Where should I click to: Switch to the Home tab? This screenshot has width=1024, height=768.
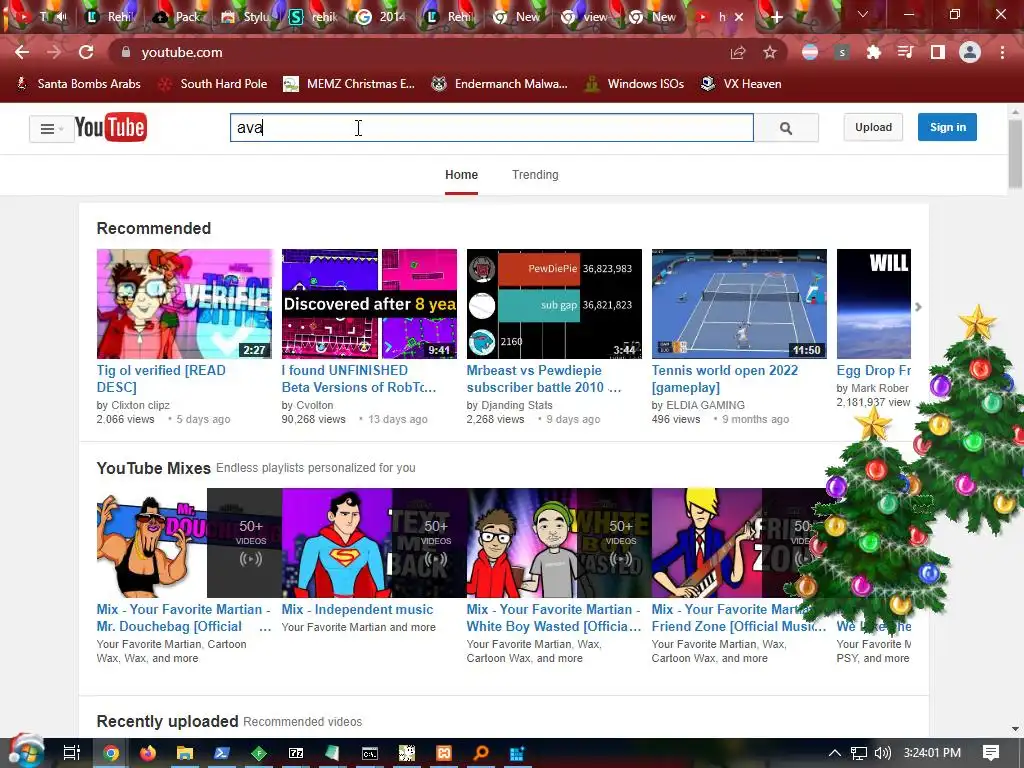click(461, 175)
